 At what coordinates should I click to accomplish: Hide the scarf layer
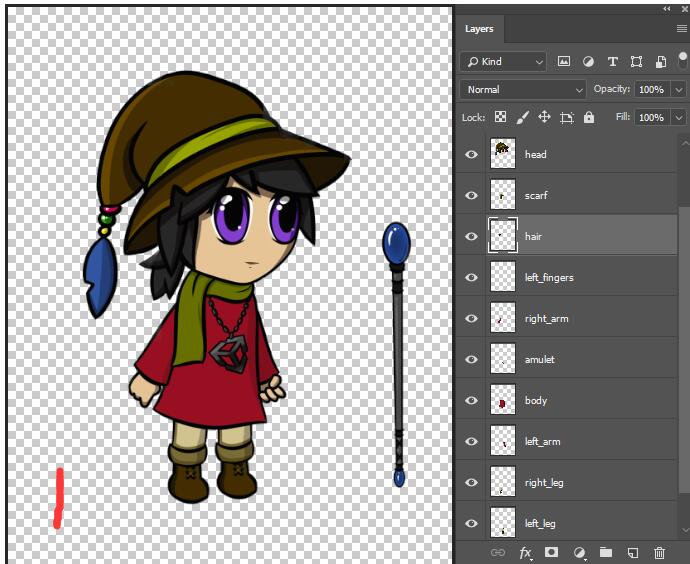tap(471, 195)
